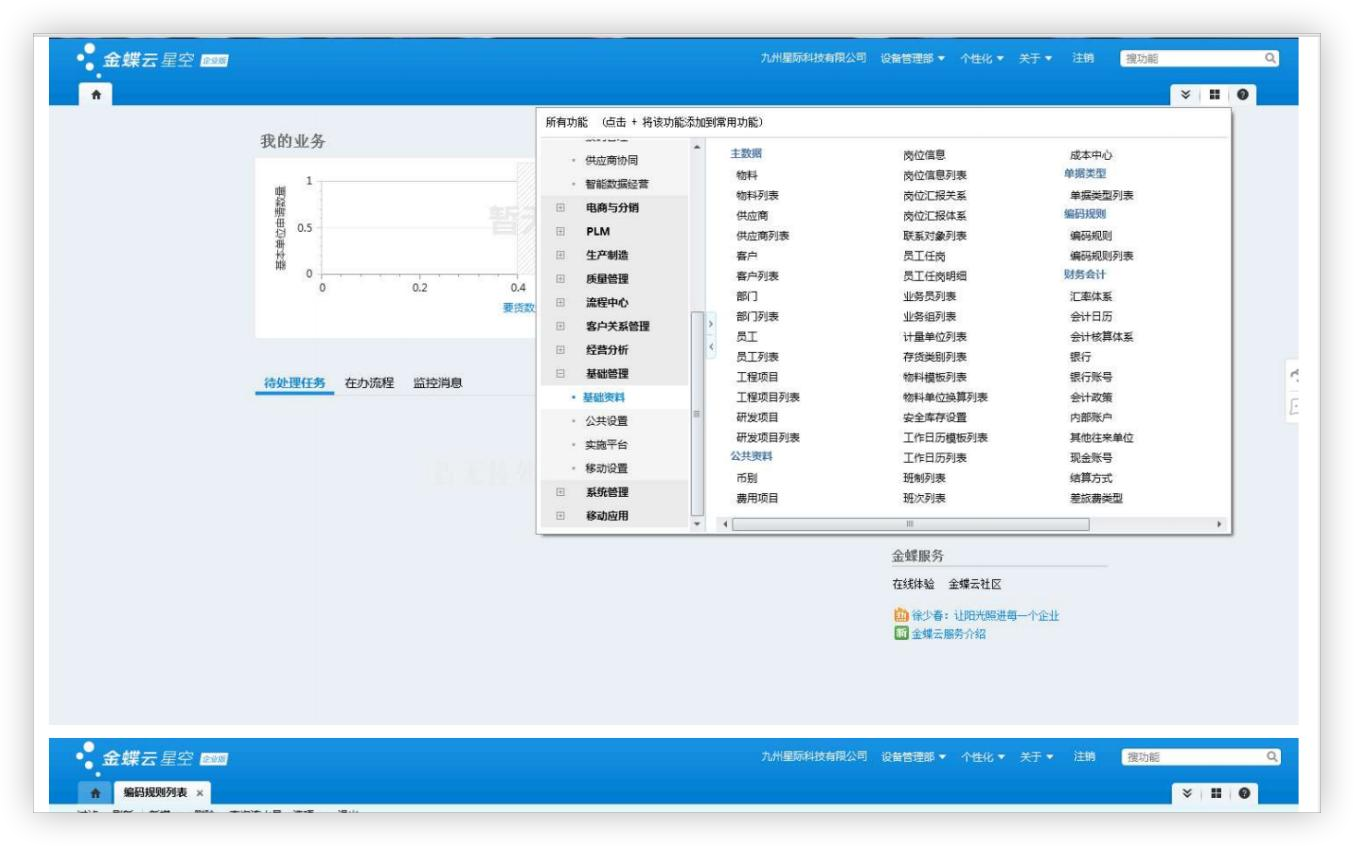Viewport: 1354px width, 846px height.
Task: Click the magnifier search icon in the upper header
Action: (x=1270, y=59)
